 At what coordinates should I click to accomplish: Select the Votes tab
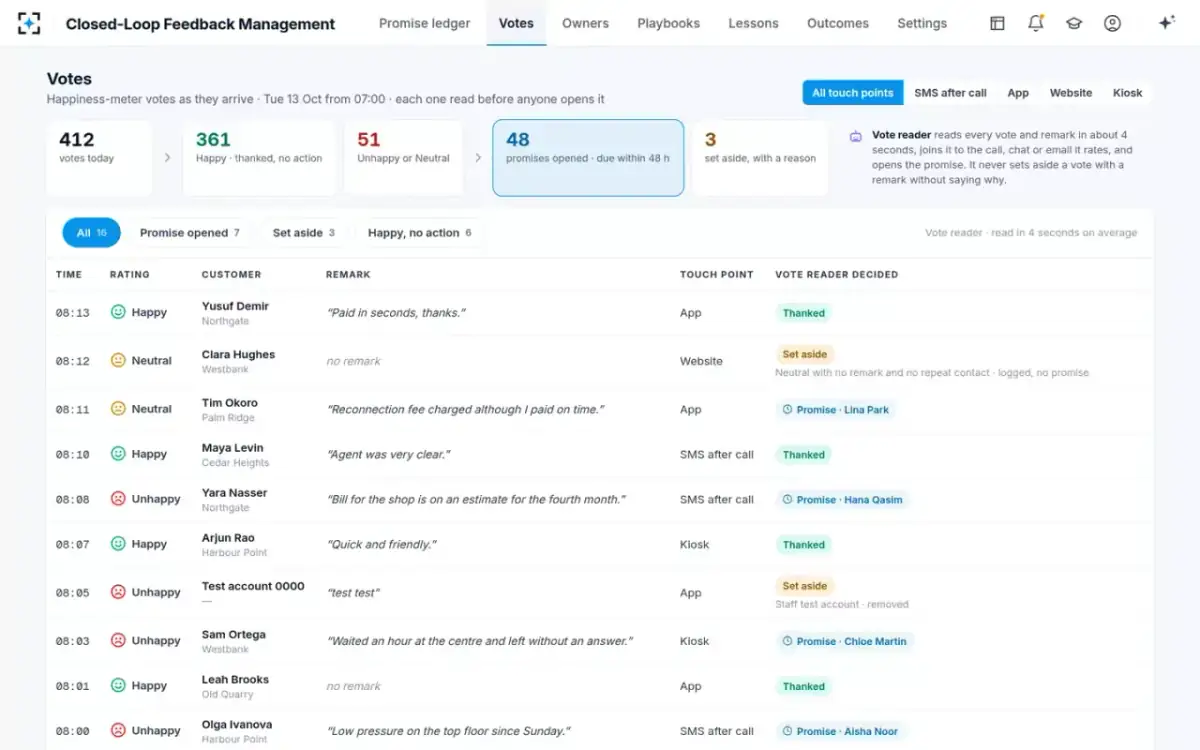tap(516, 23)
